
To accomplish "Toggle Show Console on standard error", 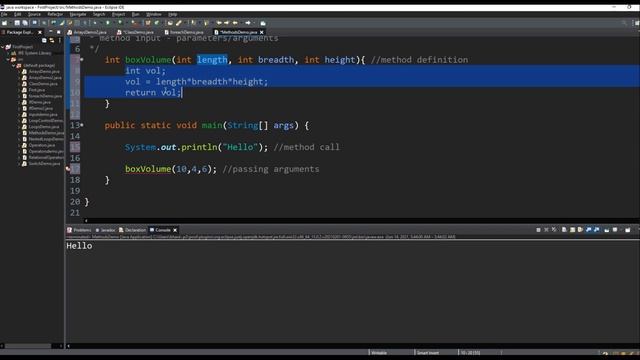I will pyautogui.click(x=597, y=230).
